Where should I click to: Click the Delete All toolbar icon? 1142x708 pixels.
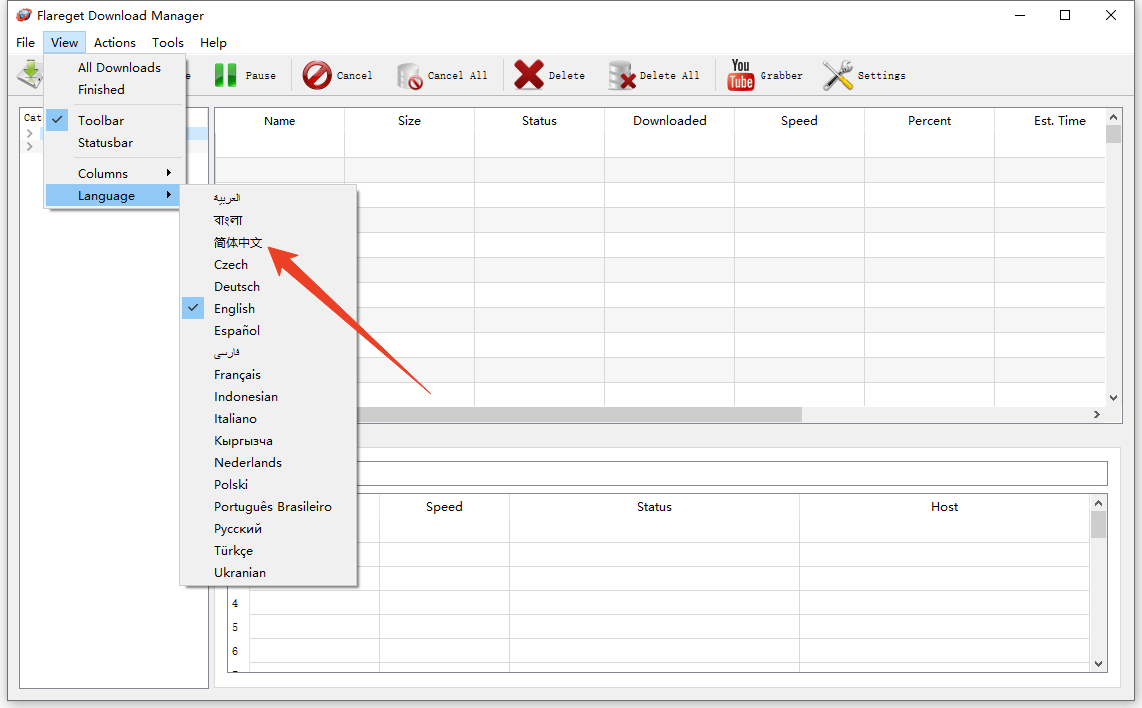[x=622, y=75]
